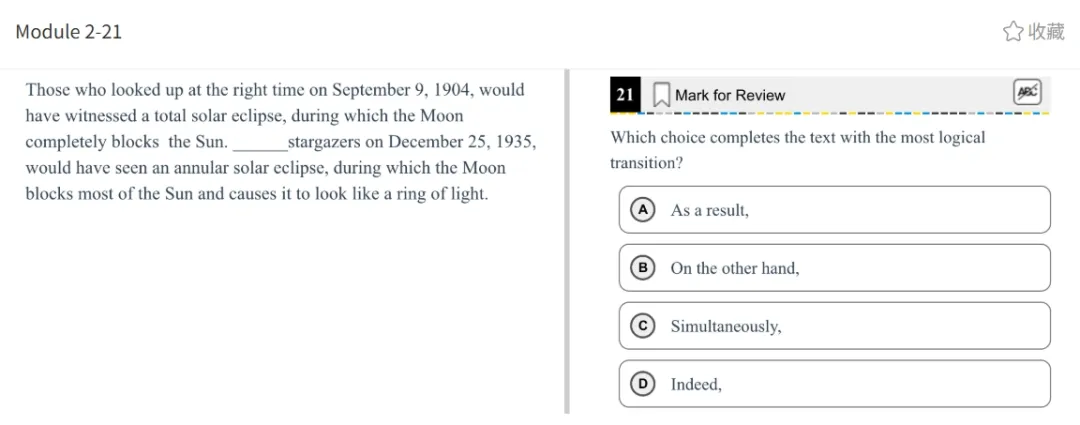Click the star favorite icon
The height and width of the screenshot is (425, 1080).
pyautogui.click(x=1012, y=32)
